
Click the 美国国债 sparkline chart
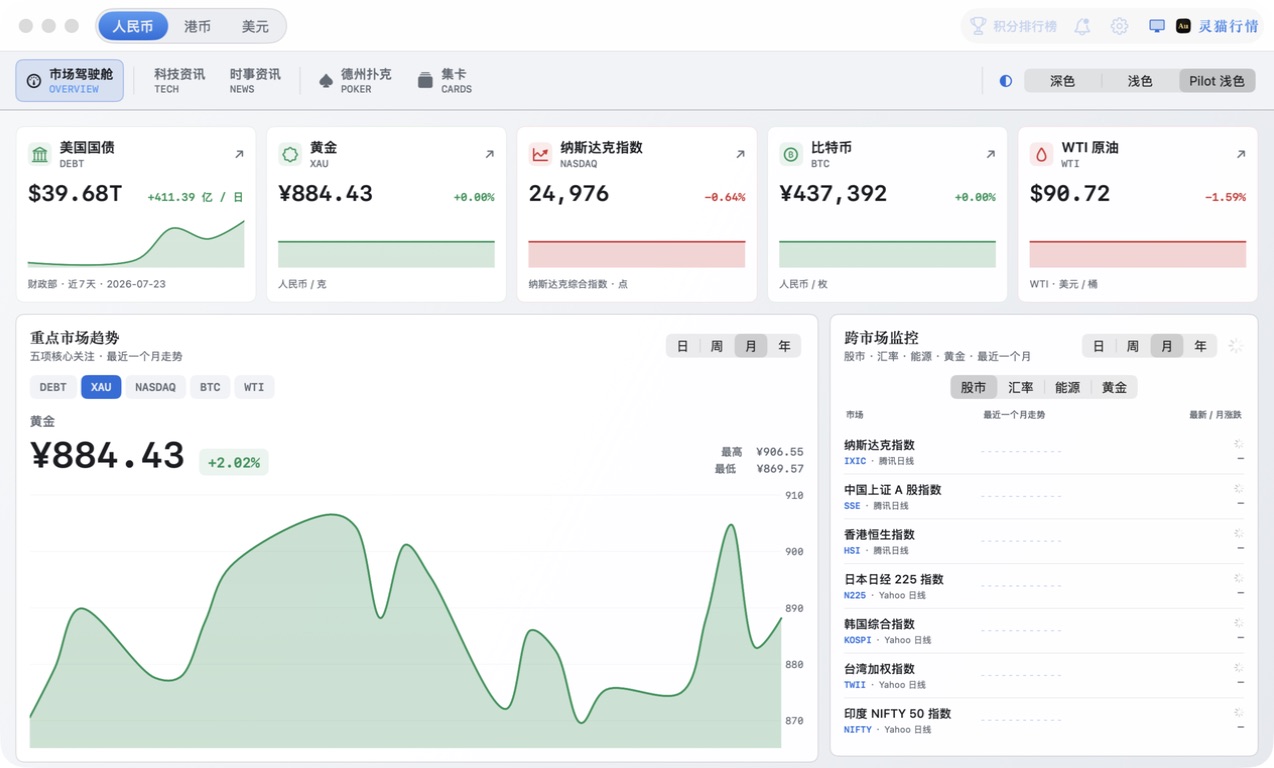136,244
